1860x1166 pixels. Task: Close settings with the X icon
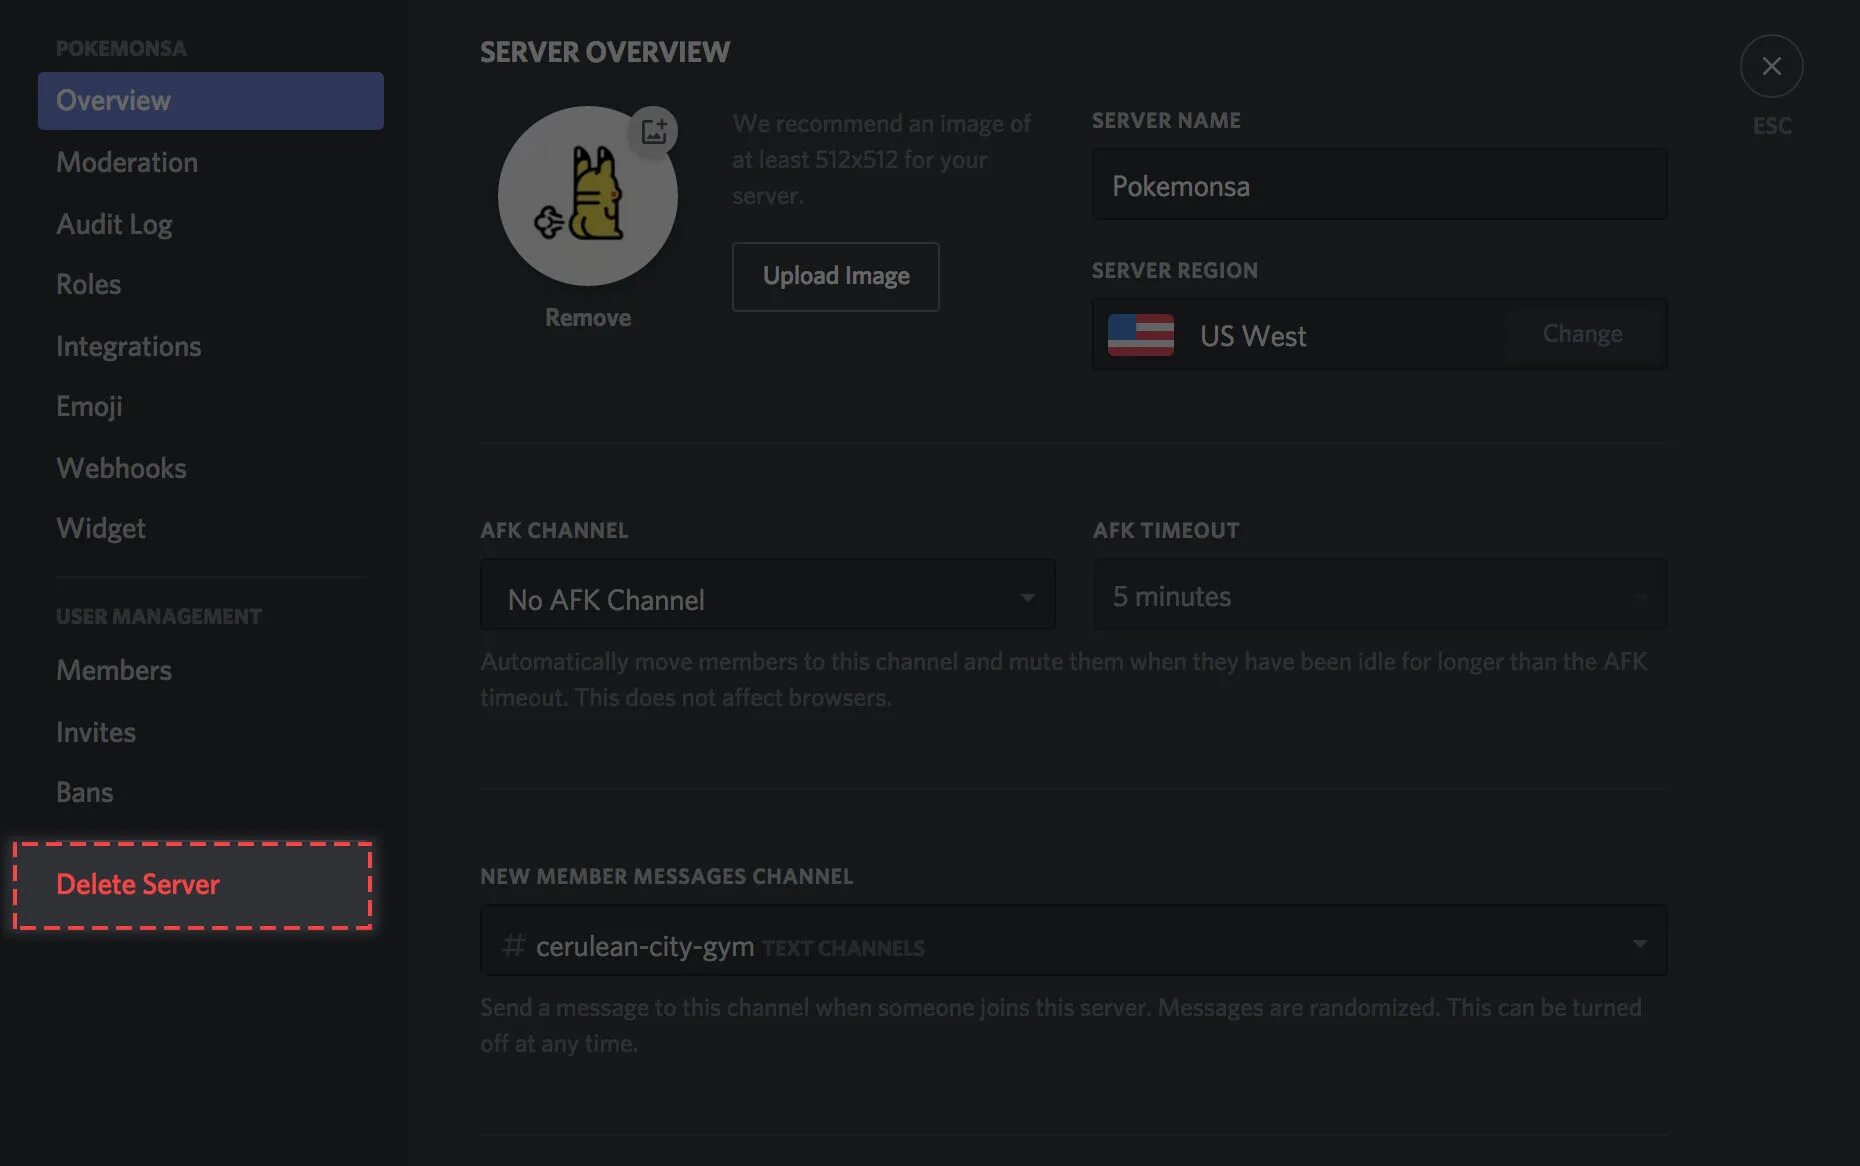pos(1771,66)
